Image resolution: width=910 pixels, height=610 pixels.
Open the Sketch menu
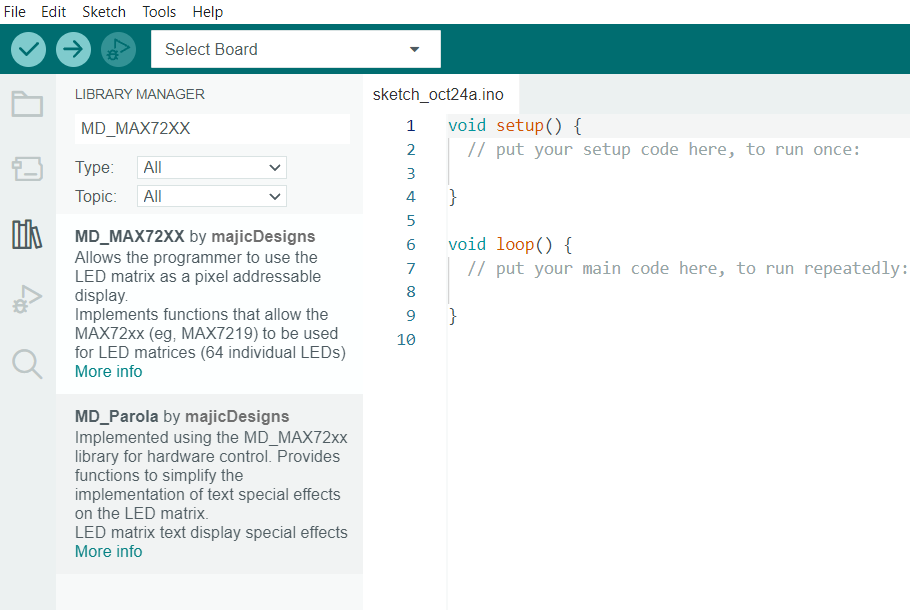(104, 12)
